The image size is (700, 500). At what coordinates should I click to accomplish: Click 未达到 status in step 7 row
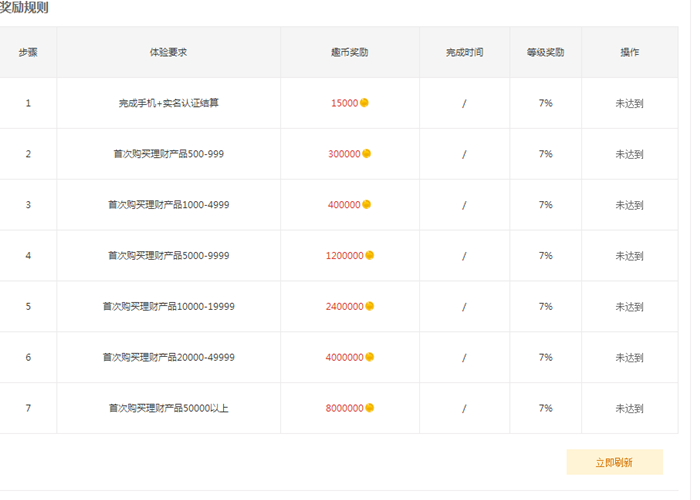click(x=629, y=408)
